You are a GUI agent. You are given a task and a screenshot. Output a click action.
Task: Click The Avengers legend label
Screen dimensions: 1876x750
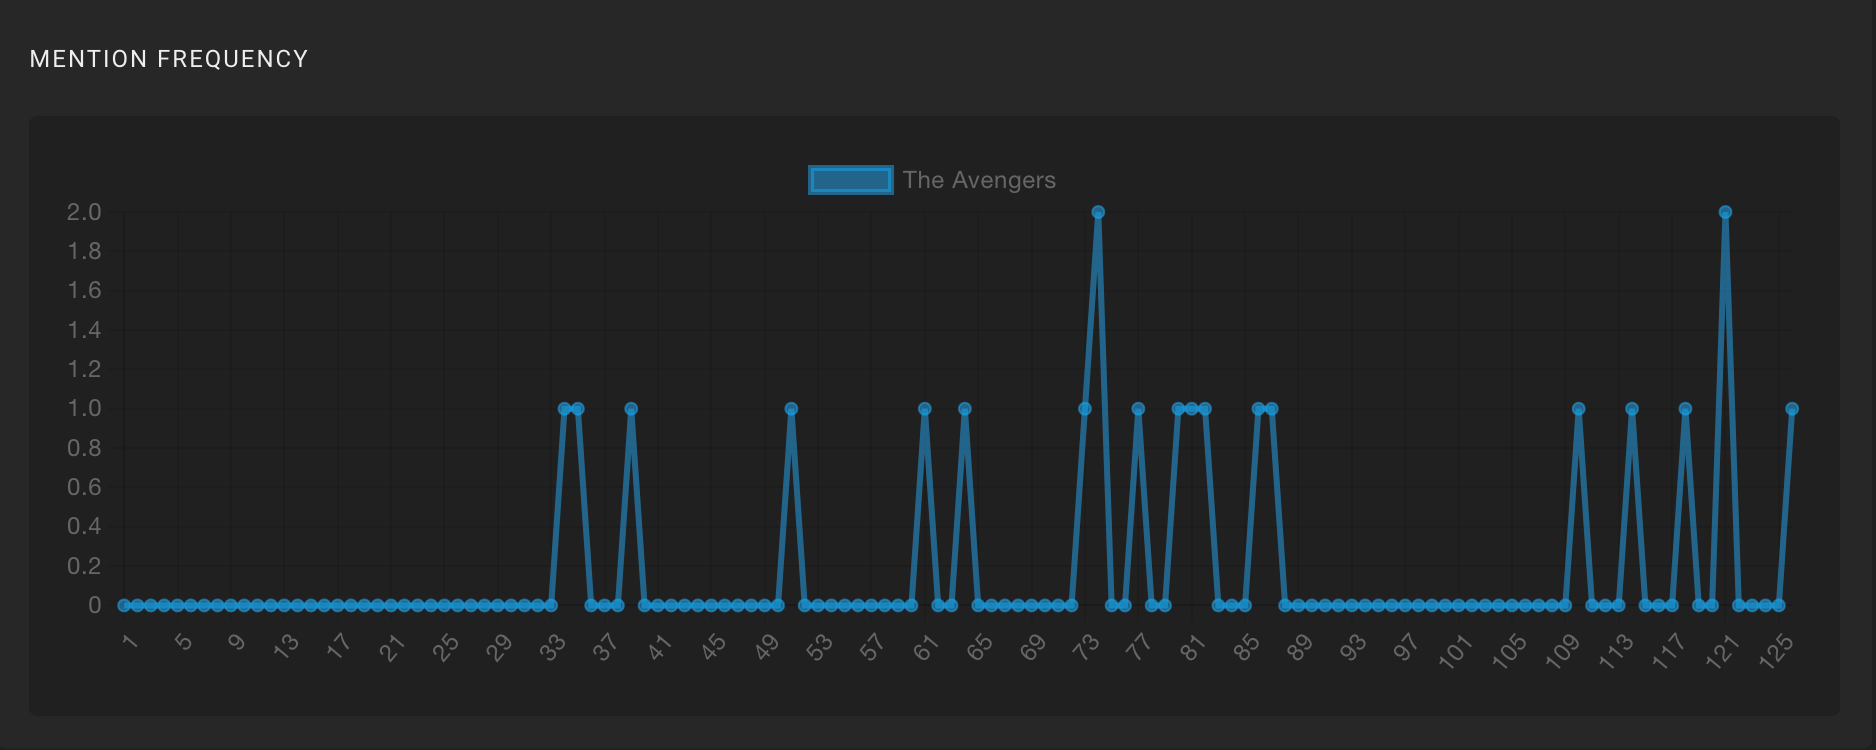(x=979, y=180)
